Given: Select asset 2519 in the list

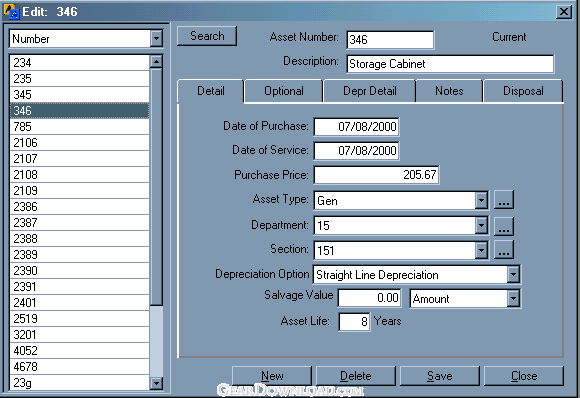Looking at the screenshot, I should click(79, 318).
